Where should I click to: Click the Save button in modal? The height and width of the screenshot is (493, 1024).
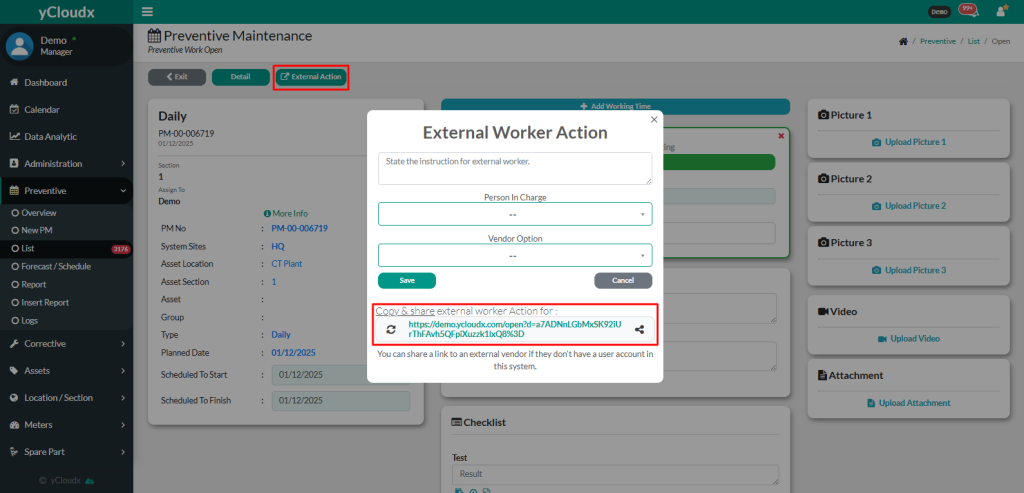406,281
